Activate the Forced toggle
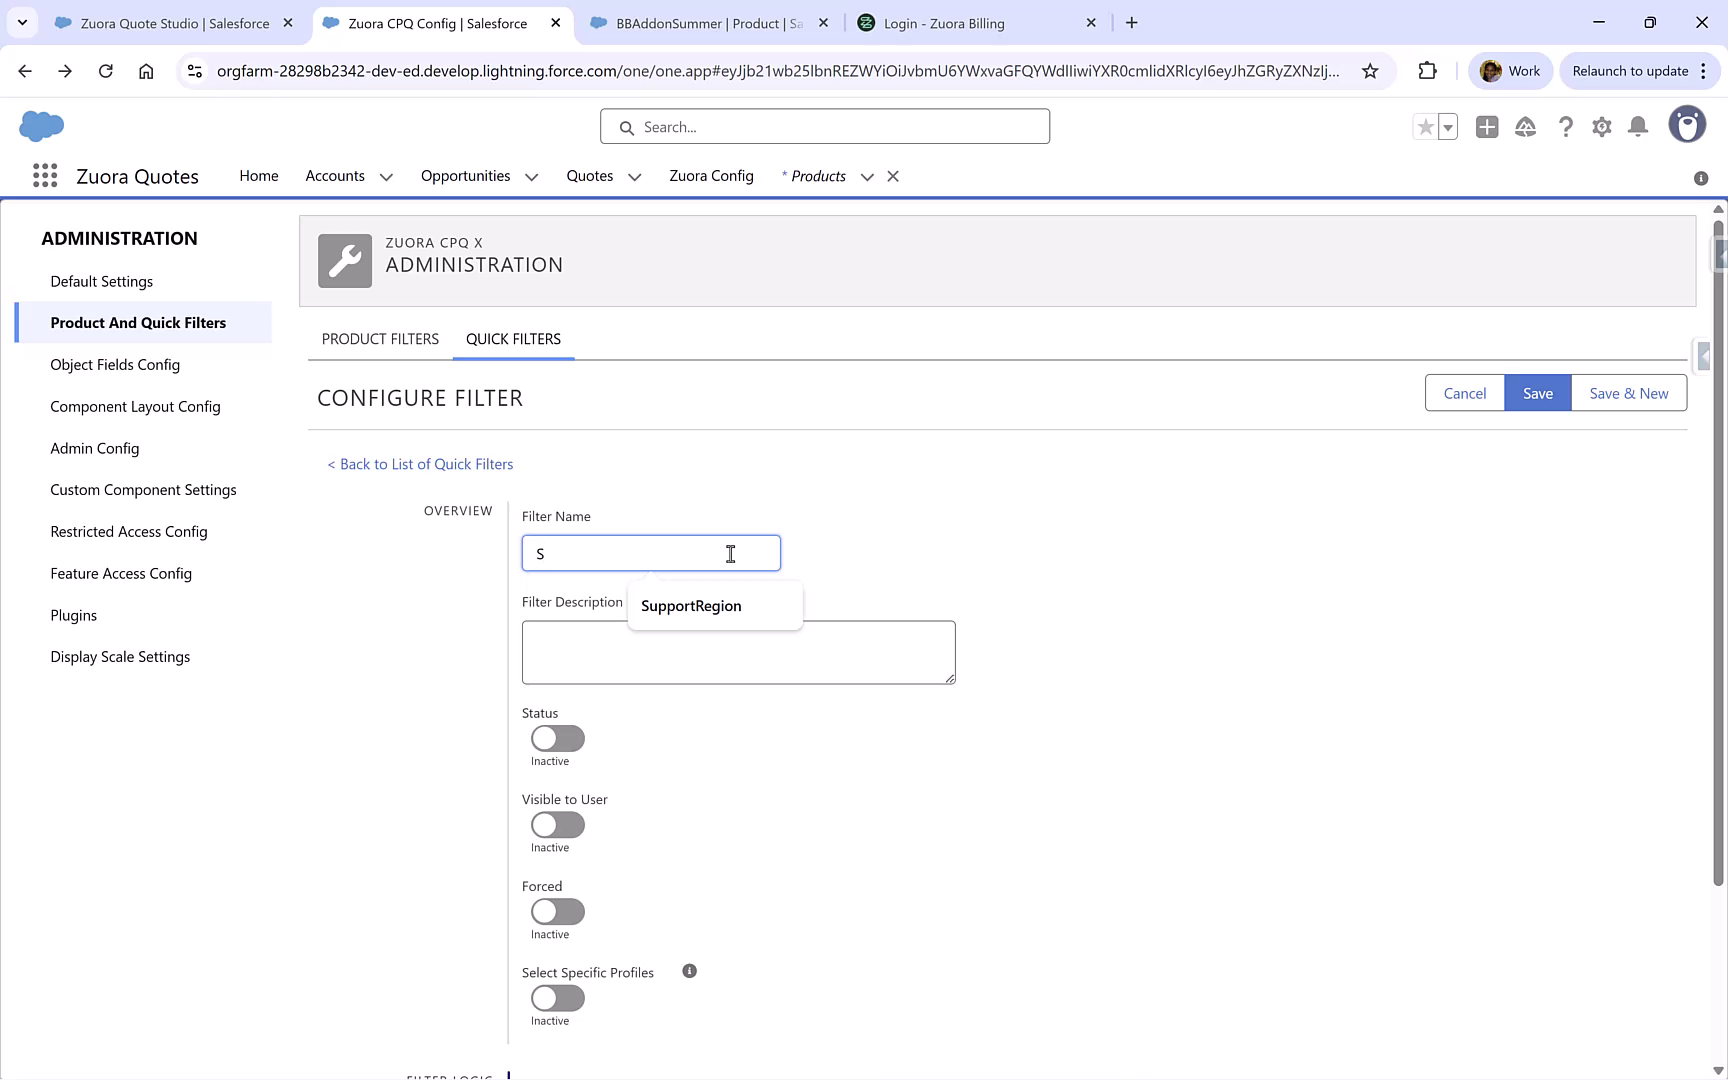This screenshot has height=1080, width=1728. click(556, 911)
